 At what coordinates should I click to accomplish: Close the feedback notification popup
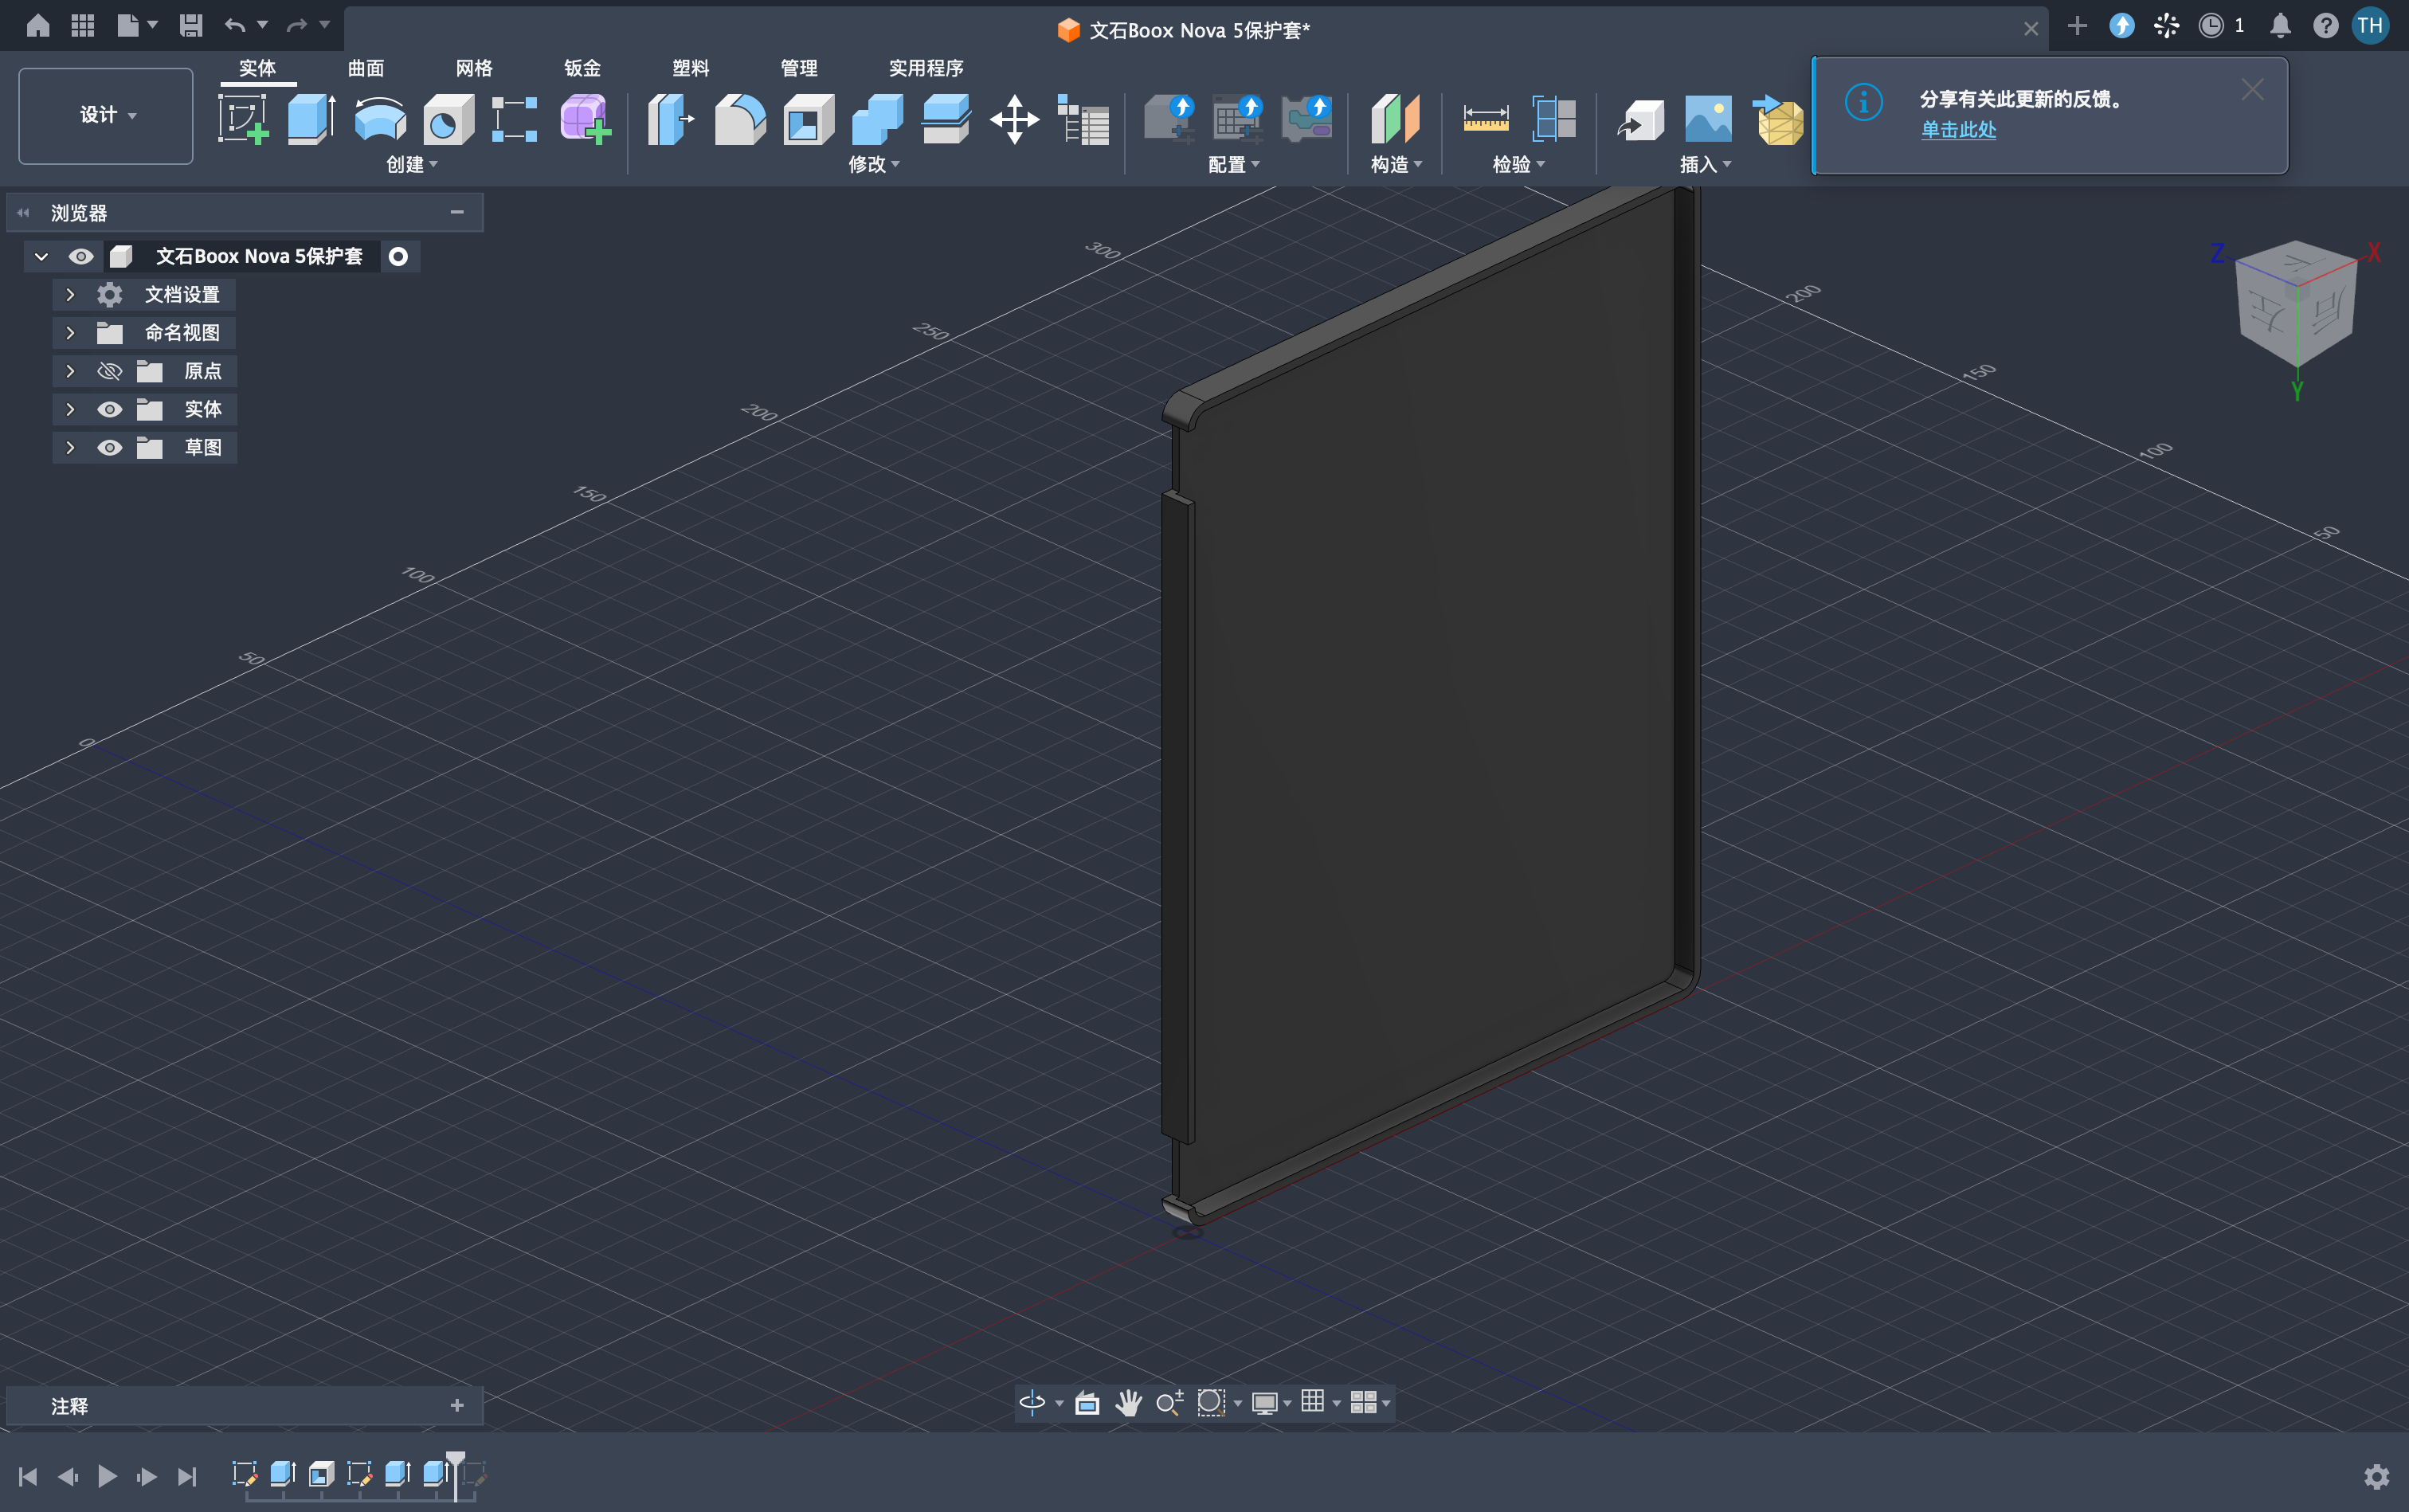(2252, 89)
